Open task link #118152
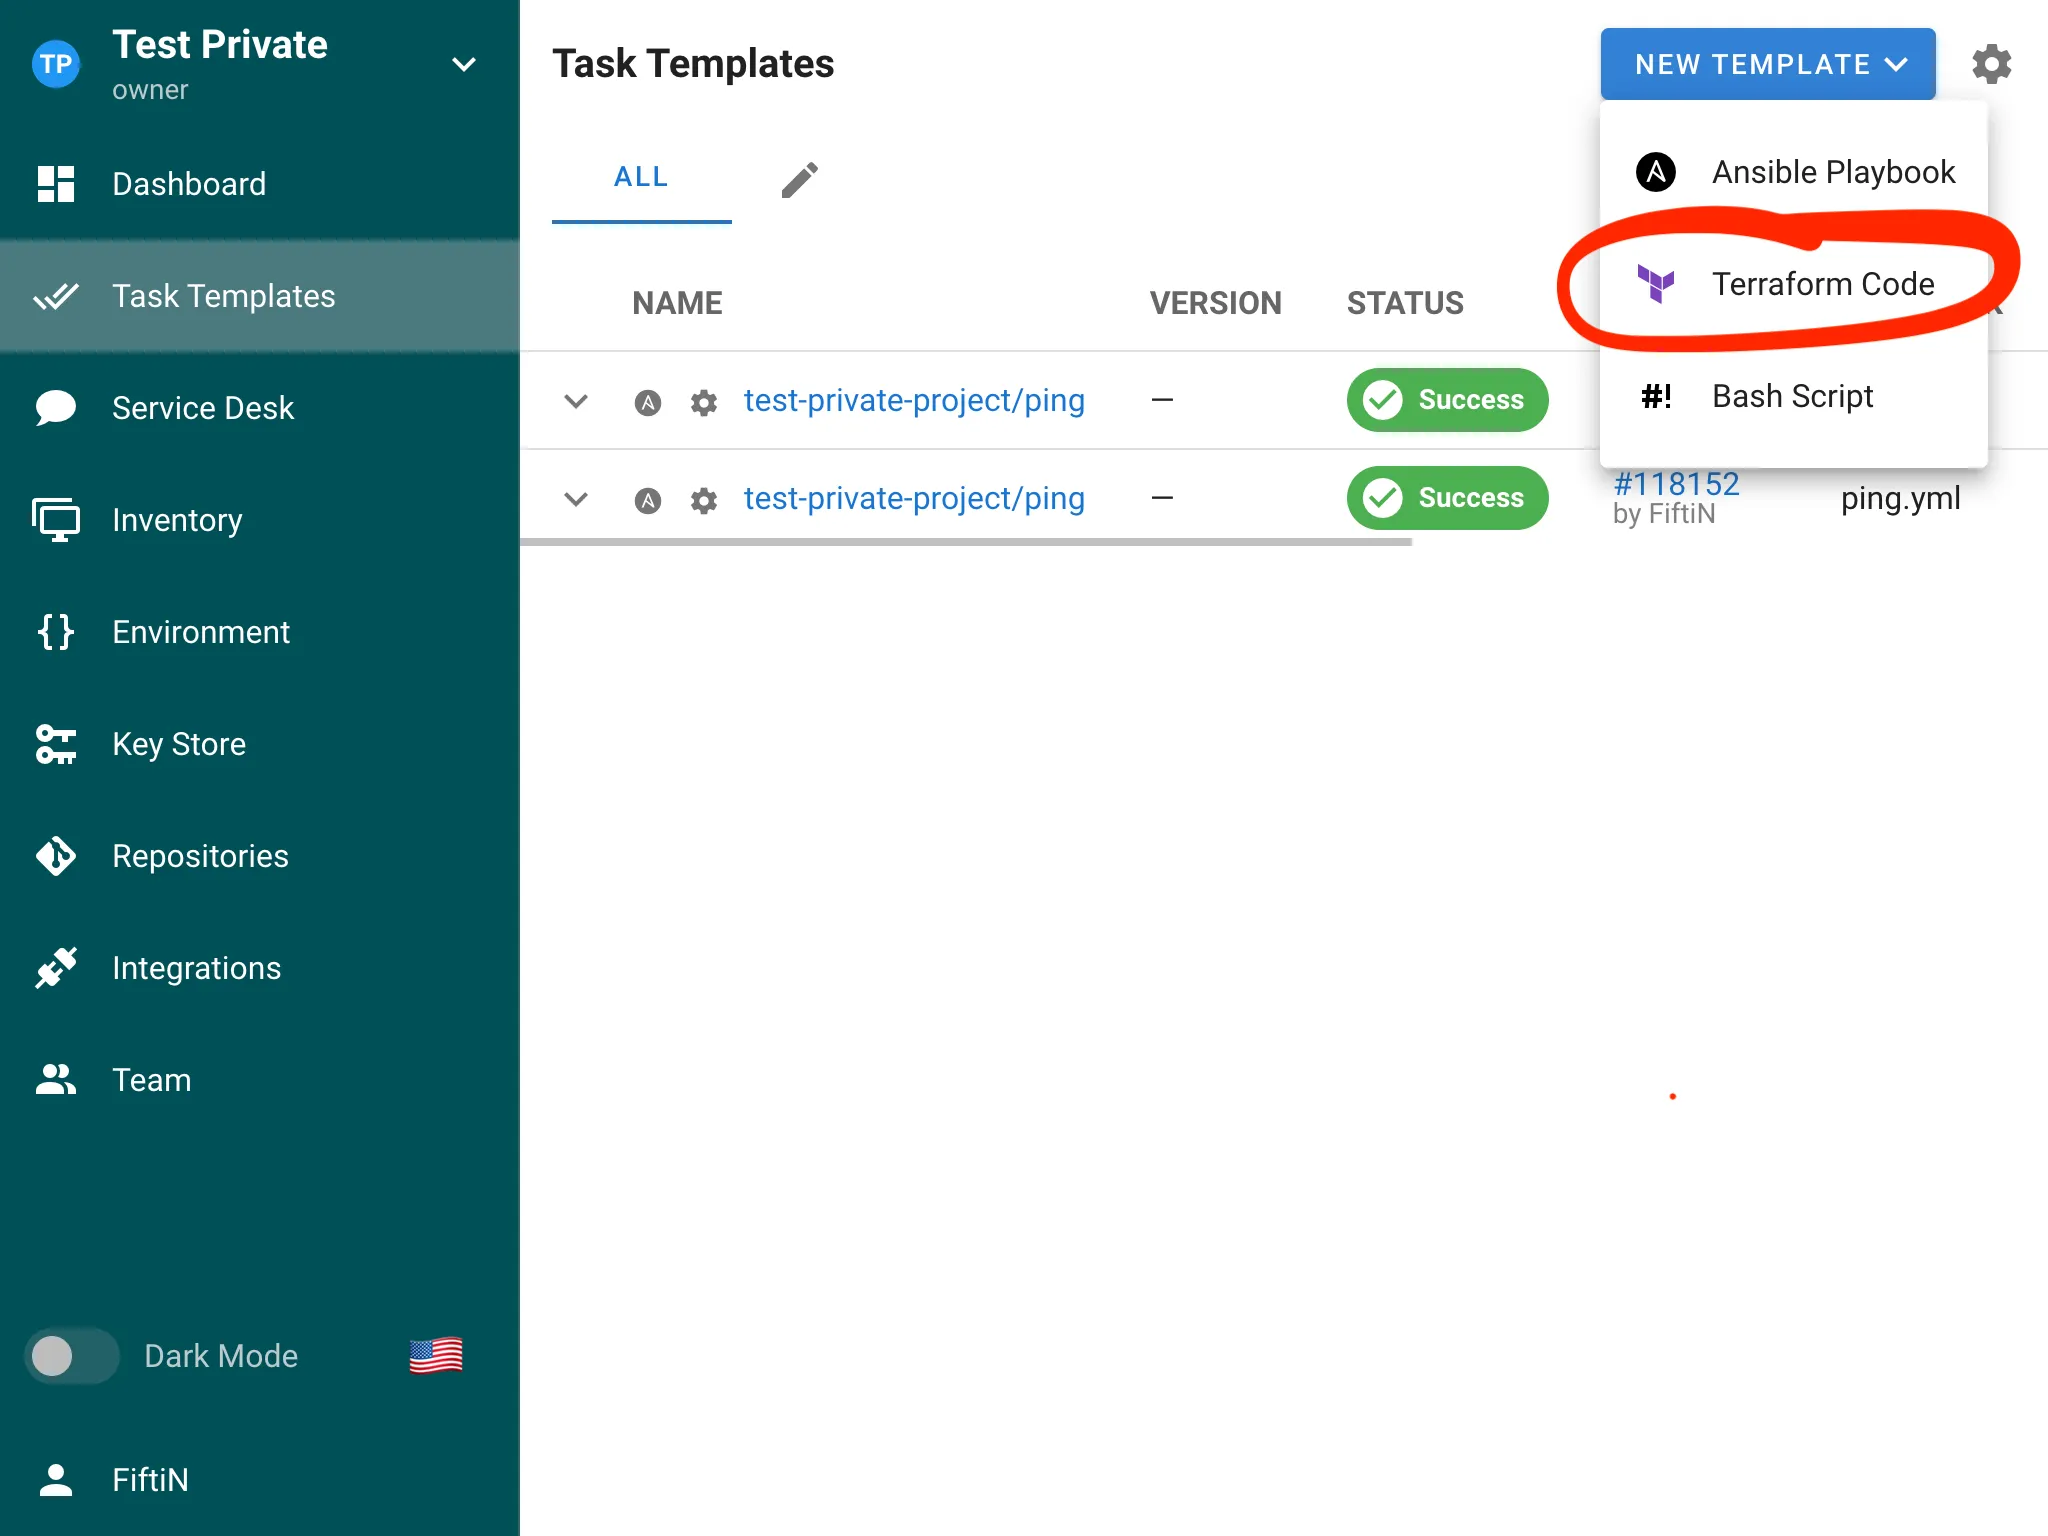Viewport: 2048px width, 1536px height. coord(1676,484)
